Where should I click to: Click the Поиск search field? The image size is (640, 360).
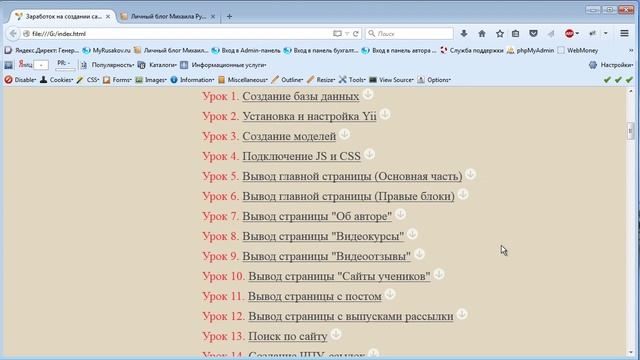(409, 34)
